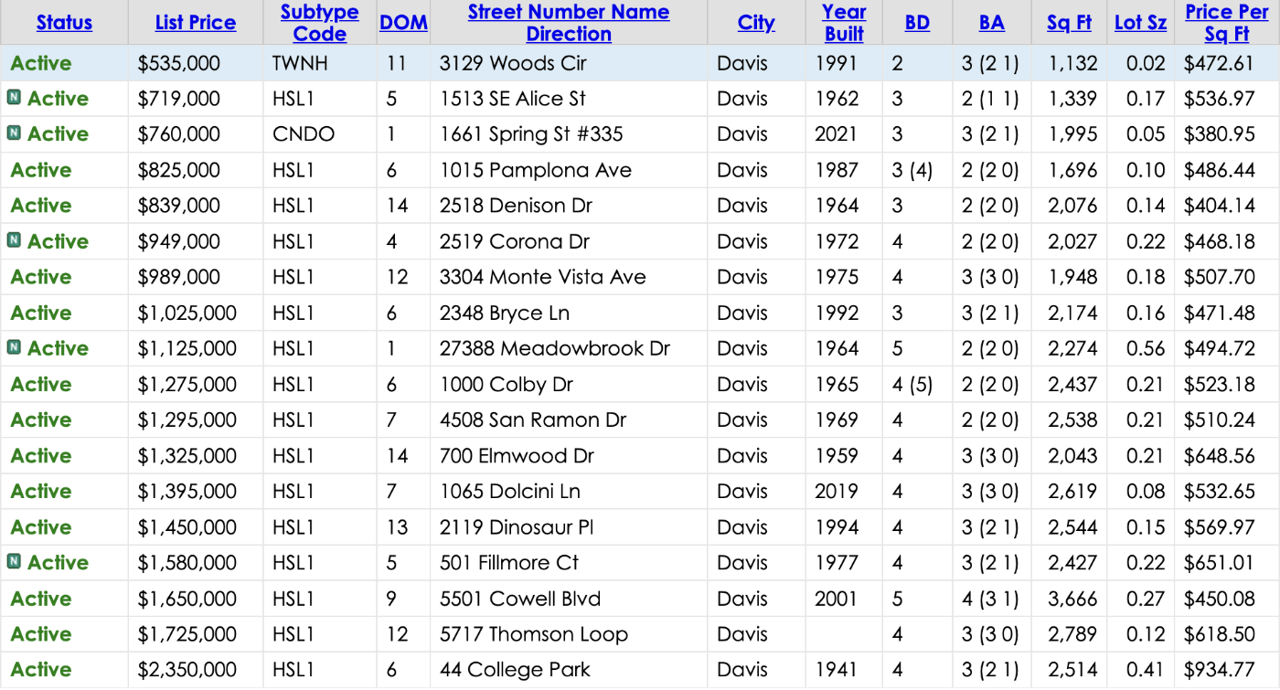Click the $380.95 price per sq ft
The height and width of the screenshot is (690, 1280).
click(1219, 134)
